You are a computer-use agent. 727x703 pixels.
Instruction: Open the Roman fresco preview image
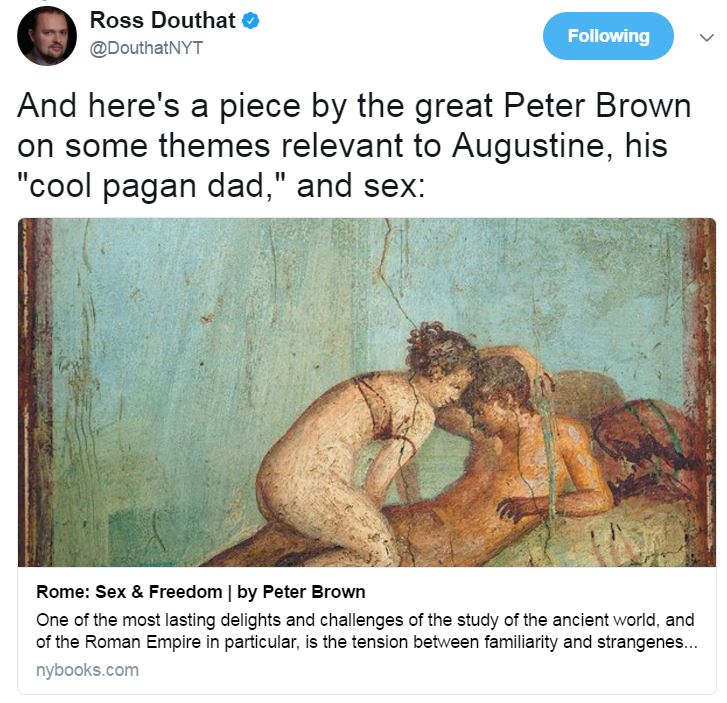coord(367,392)
